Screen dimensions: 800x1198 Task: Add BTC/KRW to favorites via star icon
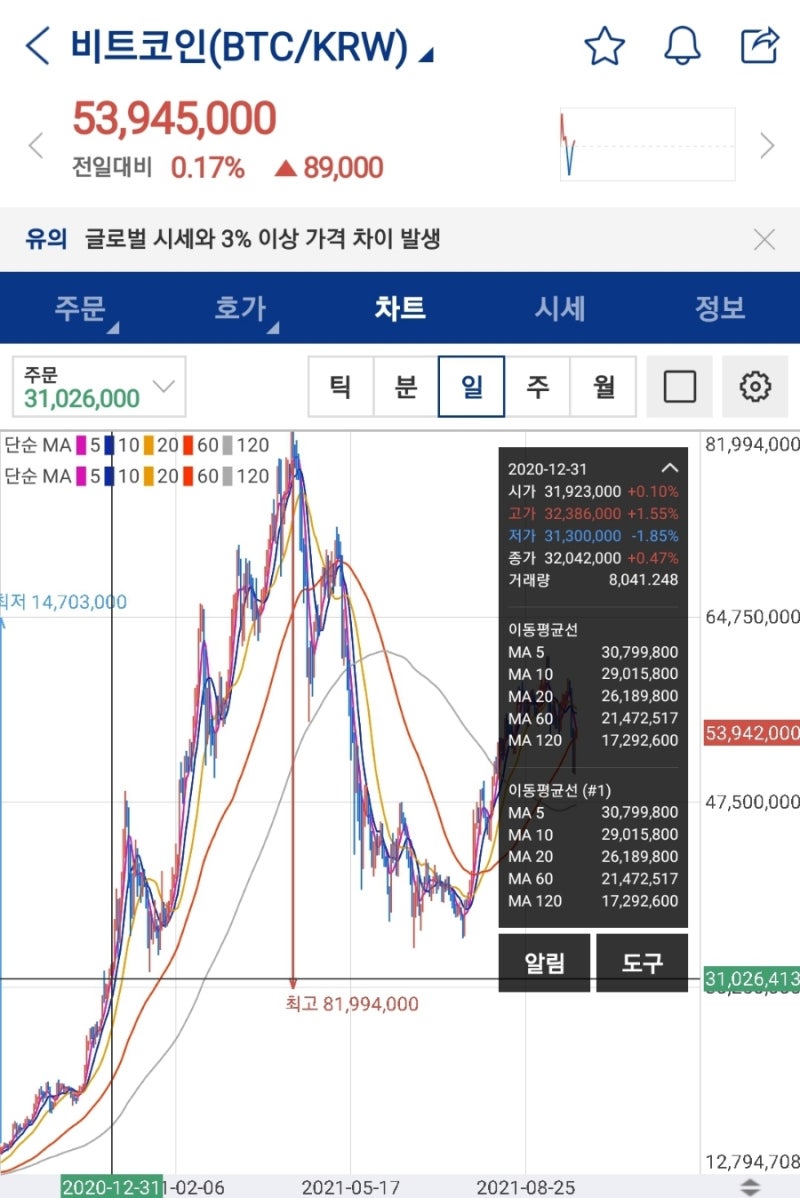(605, 45)
